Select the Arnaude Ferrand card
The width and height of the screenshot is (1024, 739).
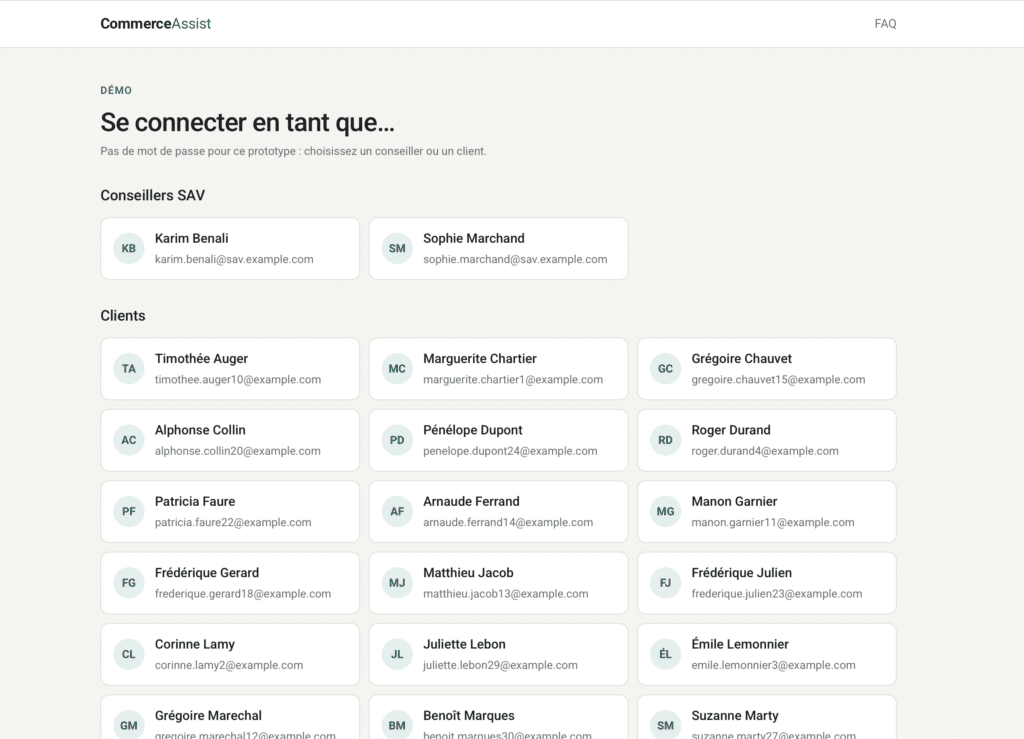[x=498, y=512]
